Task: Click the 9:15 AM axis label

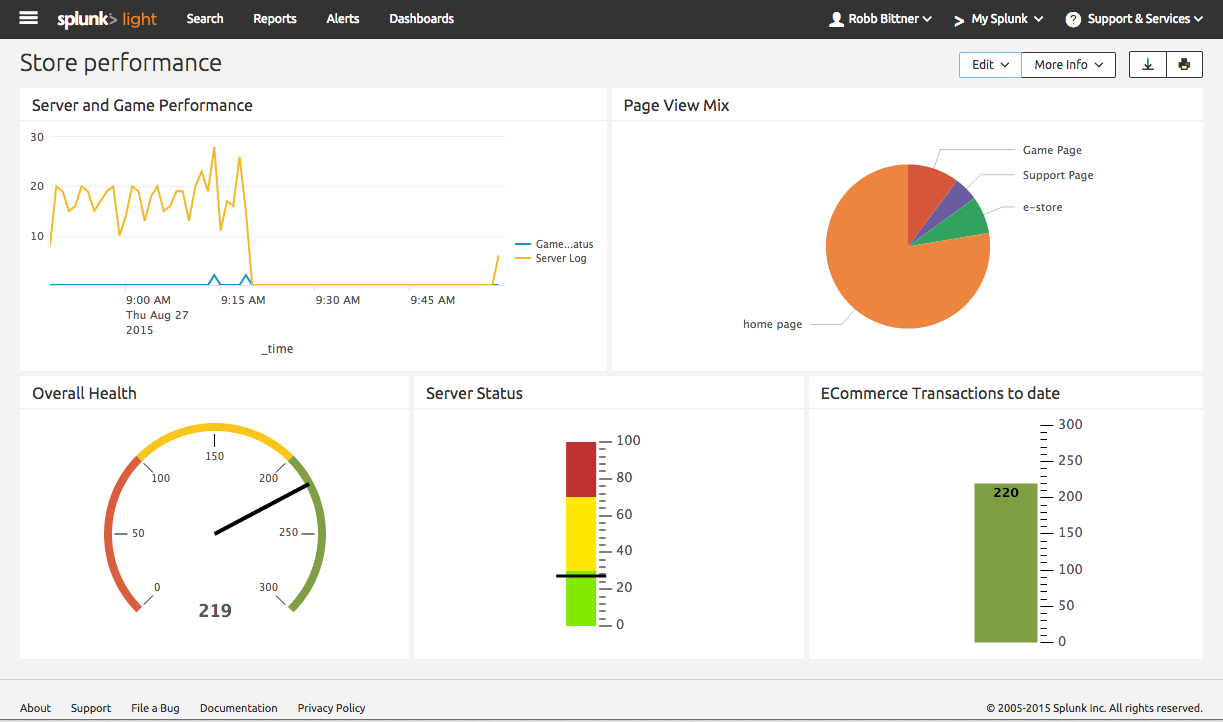Action: (243, 300)
